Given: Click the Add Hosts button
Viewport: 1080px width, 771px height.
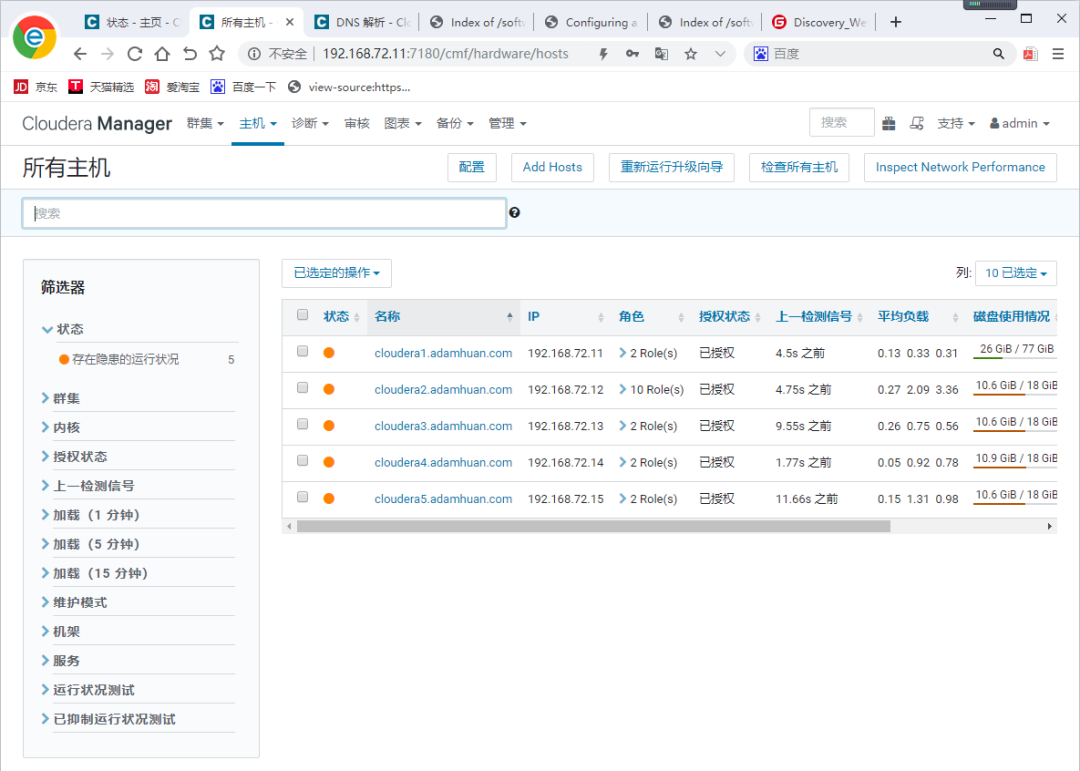Looking at the screenshot, I should (552, 167).
